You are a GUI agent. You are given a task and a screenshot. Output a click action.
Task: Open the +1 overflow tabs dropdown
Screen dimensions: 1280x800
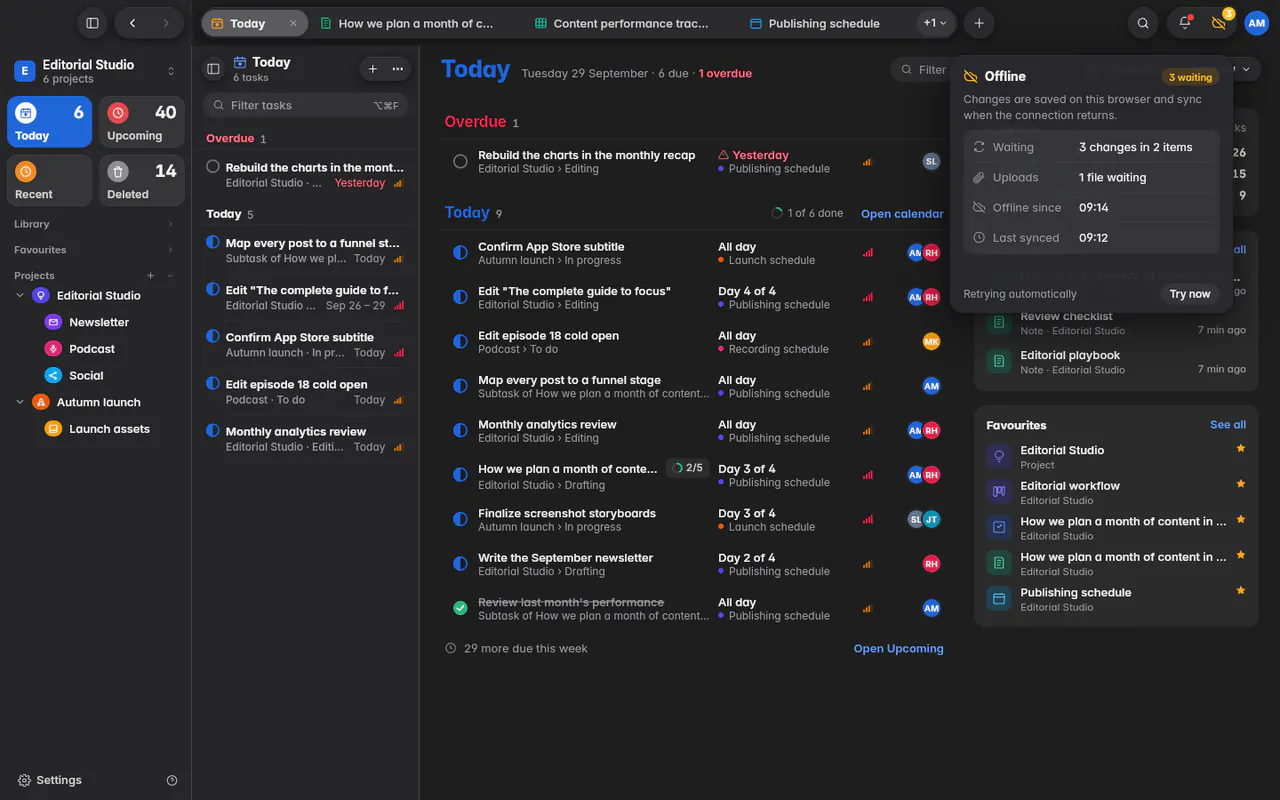click(936, 23)
